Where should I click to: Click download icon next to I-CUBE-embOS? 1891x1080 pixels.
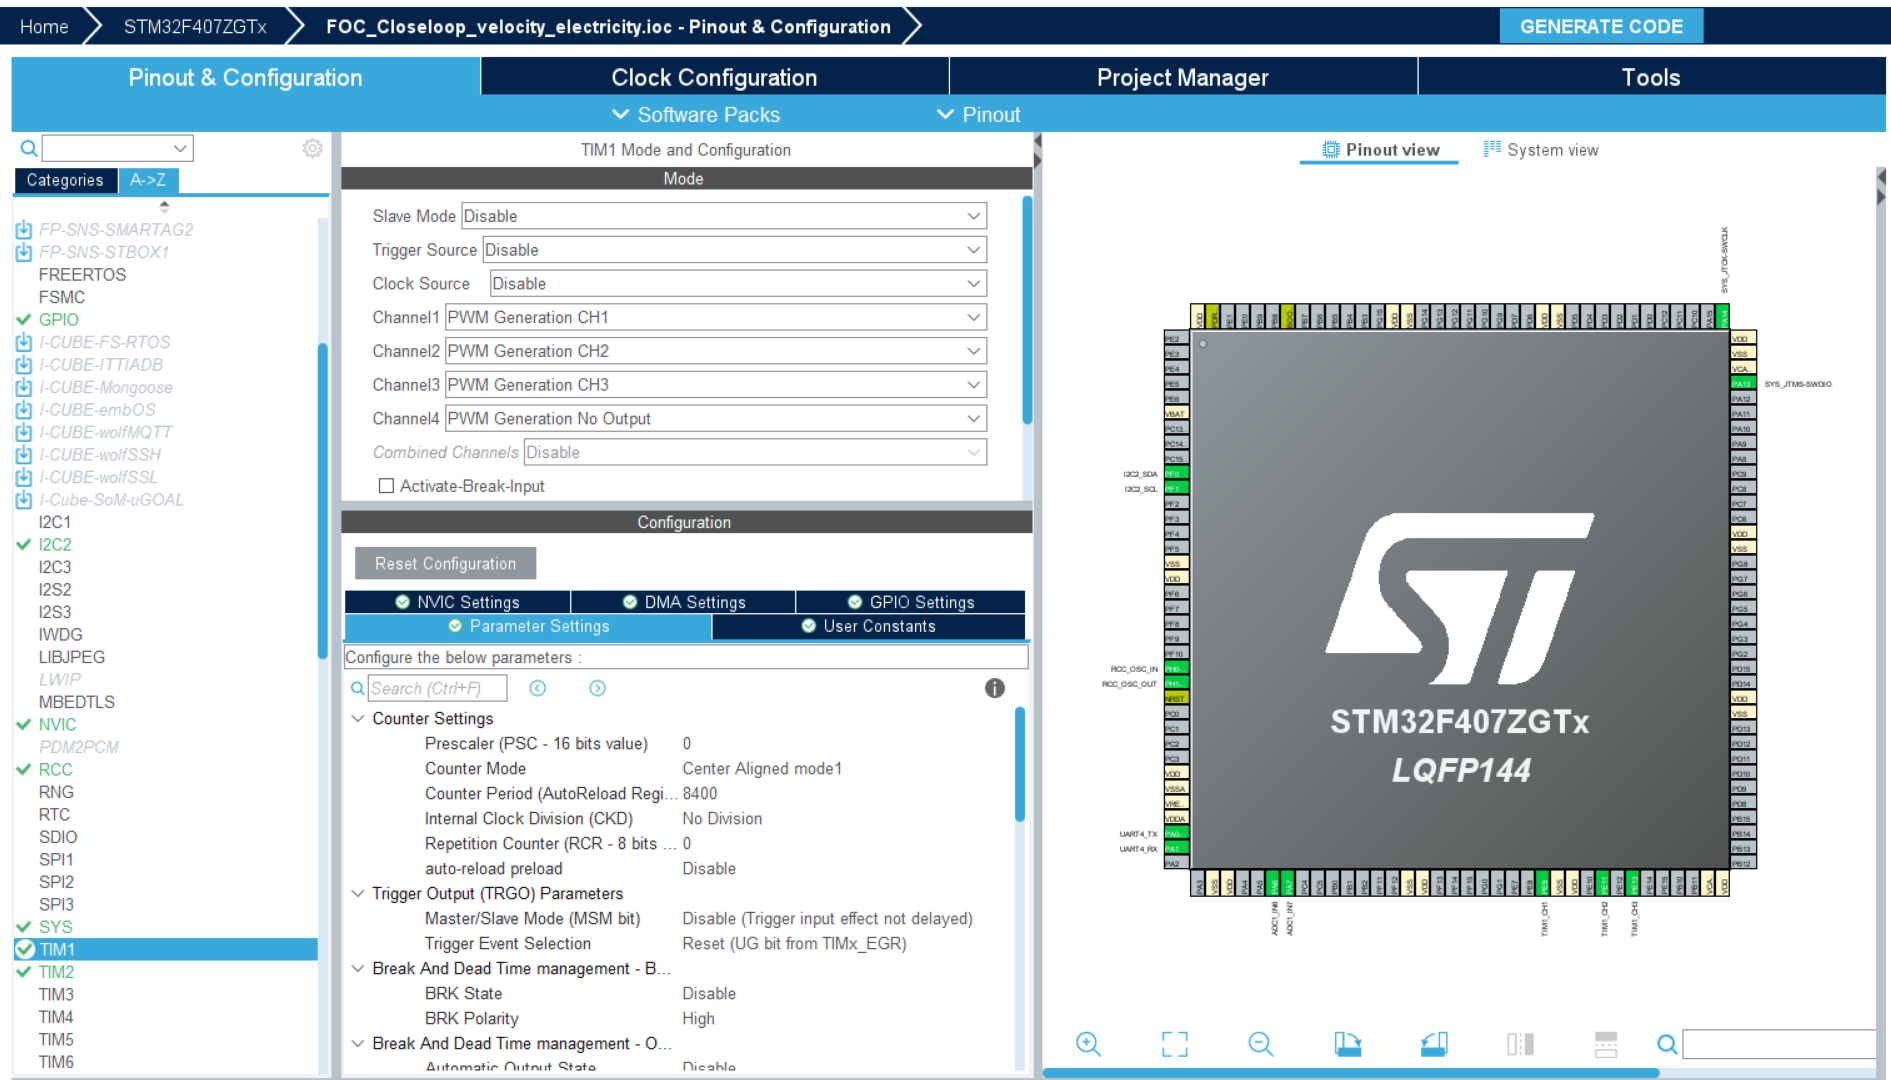tap(24, 410)
